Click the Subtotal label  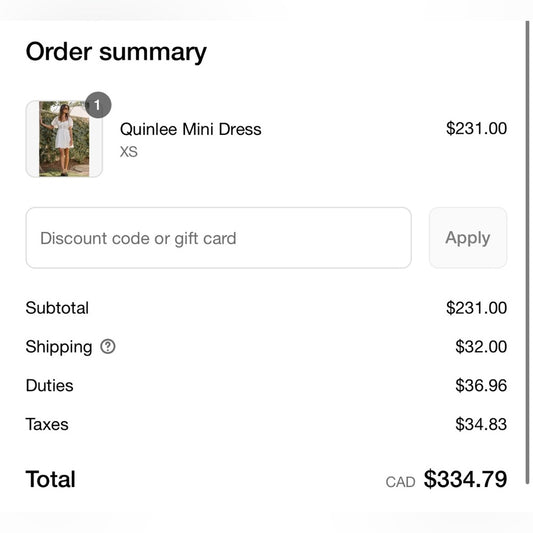coord(57,308)
